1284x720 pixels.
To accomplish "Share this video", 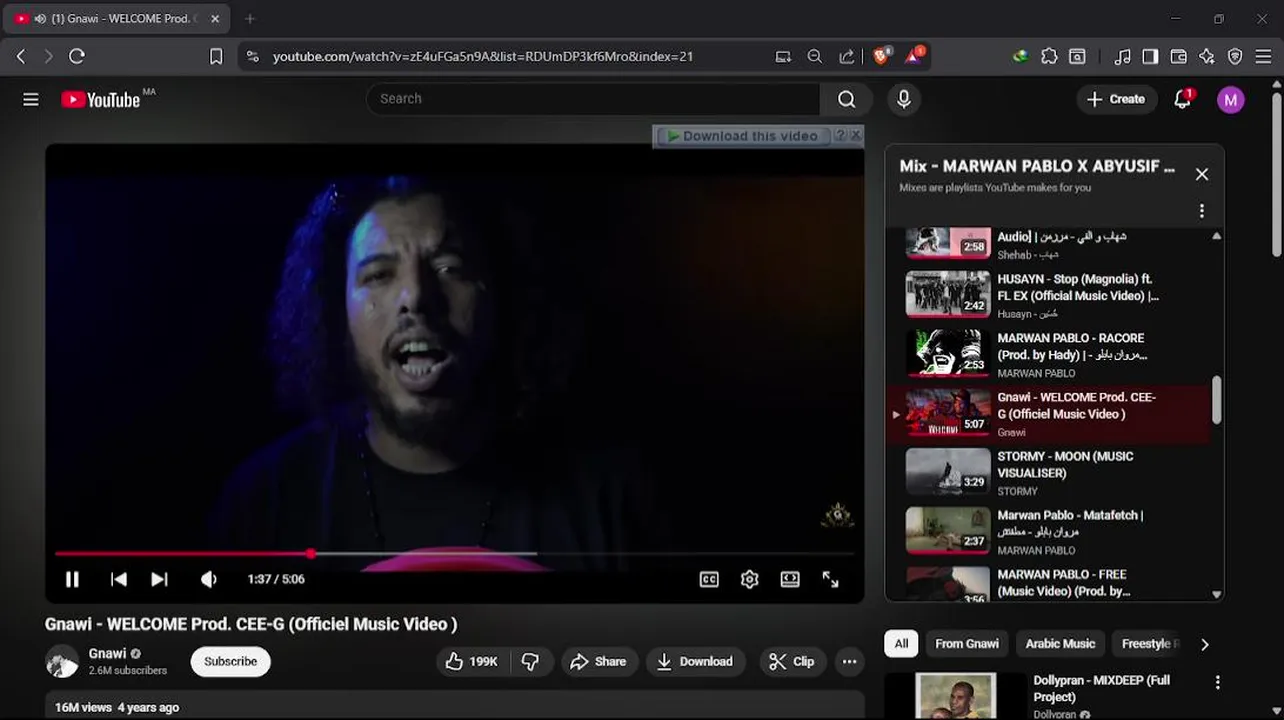I will (x=598, y=661).
